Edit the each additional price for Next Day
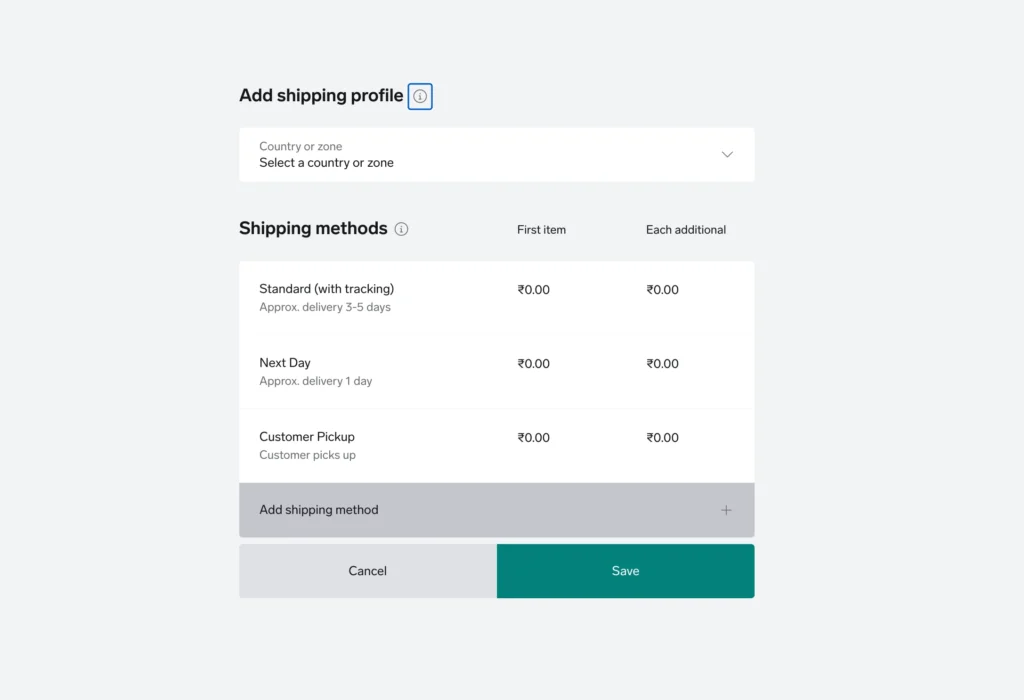1024x700 pixels. [662, 363]
